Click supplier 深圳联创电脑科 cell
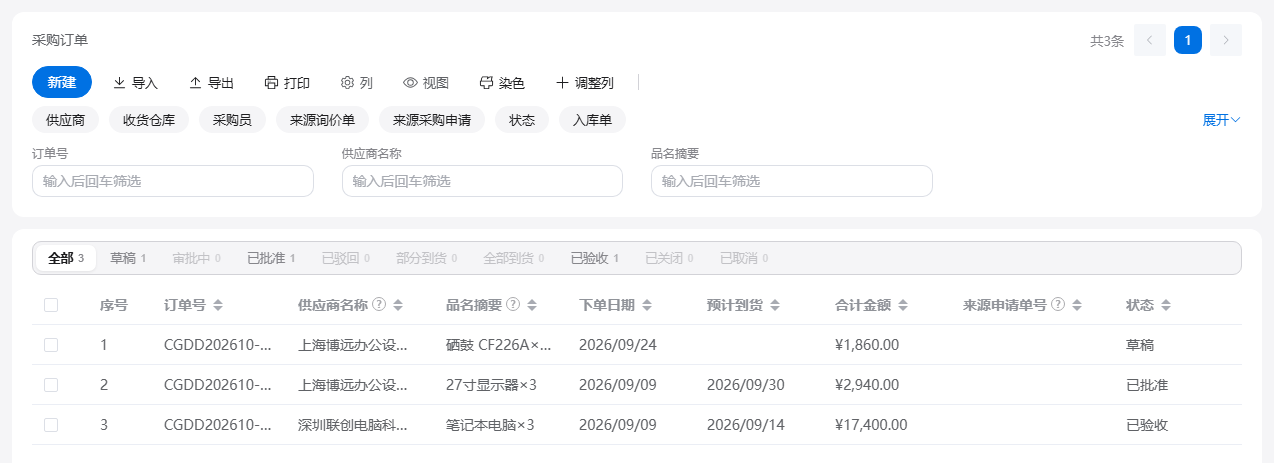This screenshot has height=463, width=1274. click(353, 425)
